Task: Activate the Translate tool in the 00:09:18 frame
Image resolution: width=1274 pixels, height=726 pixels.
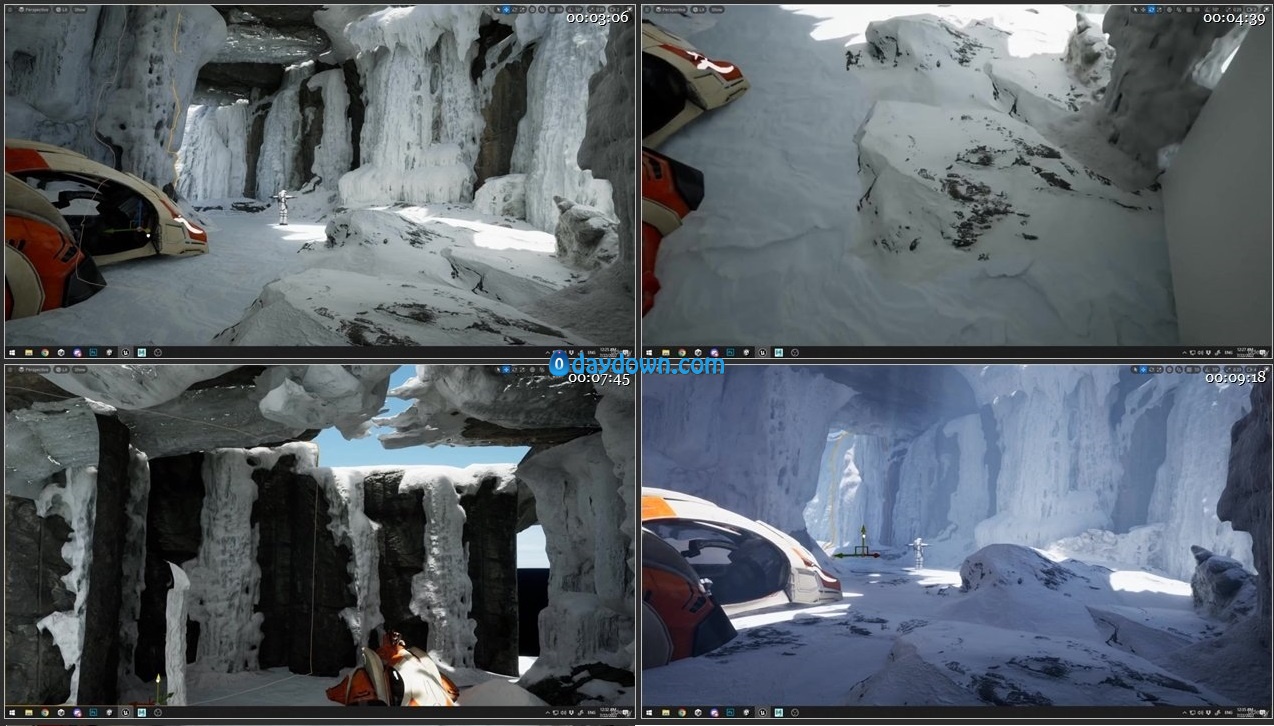Action: (x=1143, y=371)
